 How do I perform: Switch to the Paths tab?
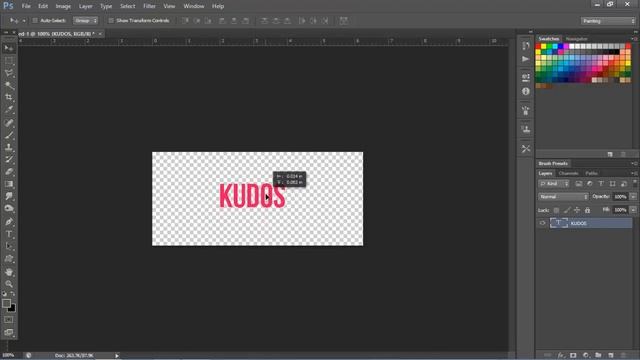click(591, 173)
